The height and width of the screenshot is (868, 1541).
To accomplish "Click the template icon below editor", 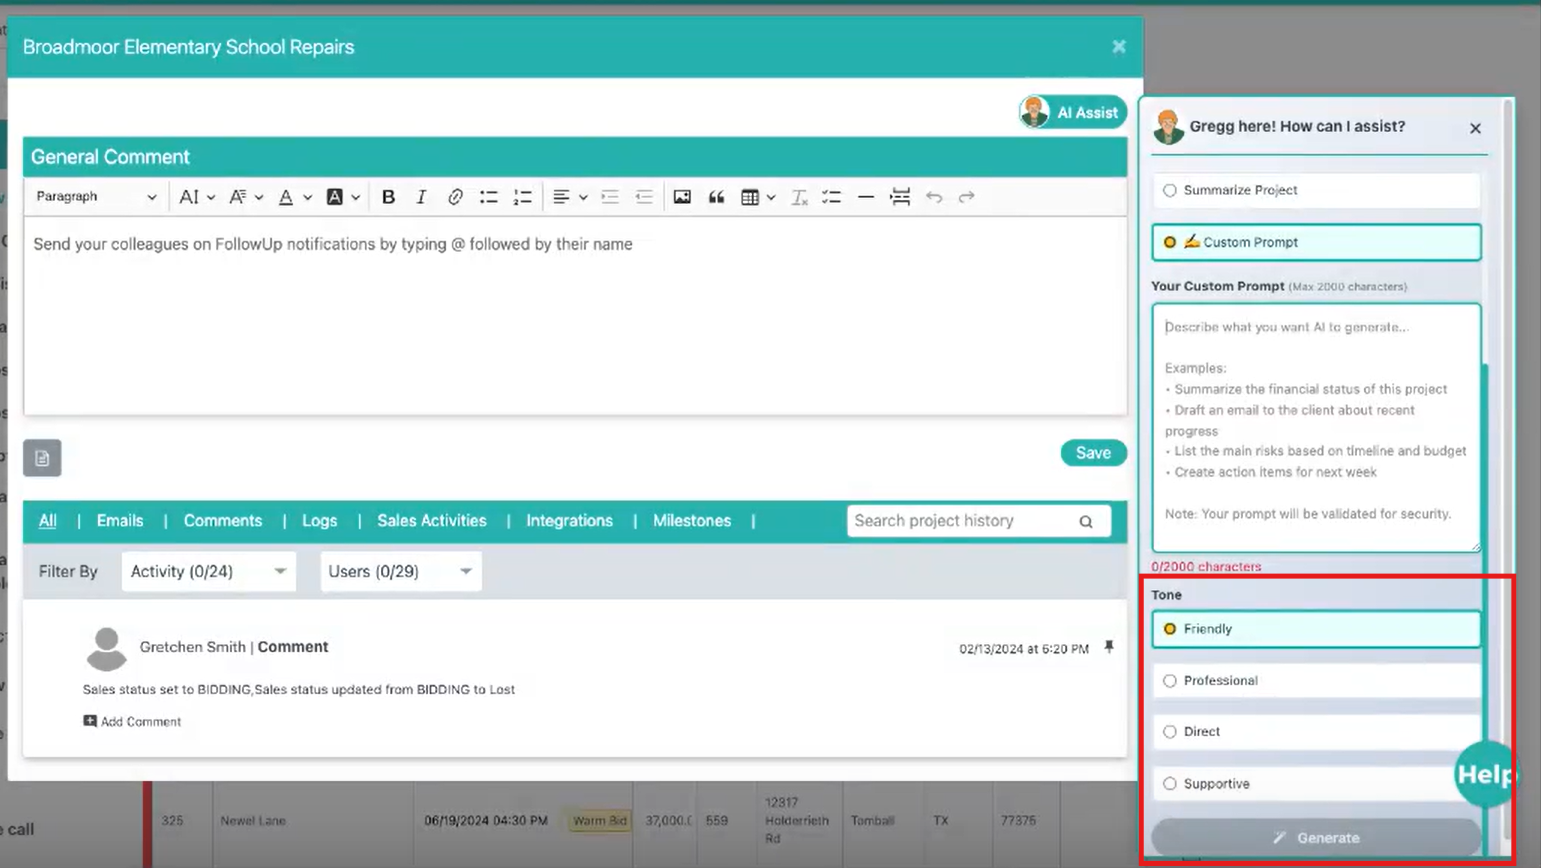I will [x=42, y=458].
